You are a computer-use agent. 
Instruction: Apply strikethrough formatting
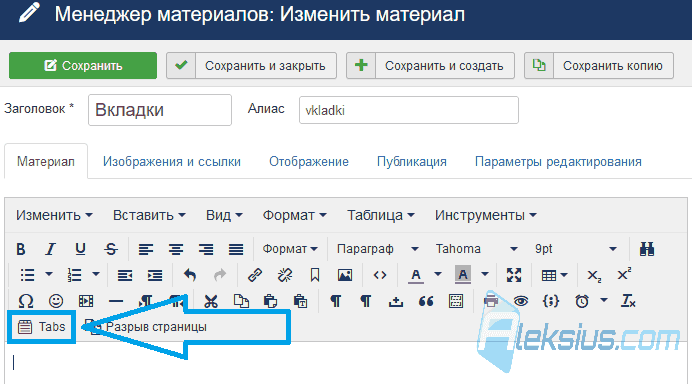point(110,249)
